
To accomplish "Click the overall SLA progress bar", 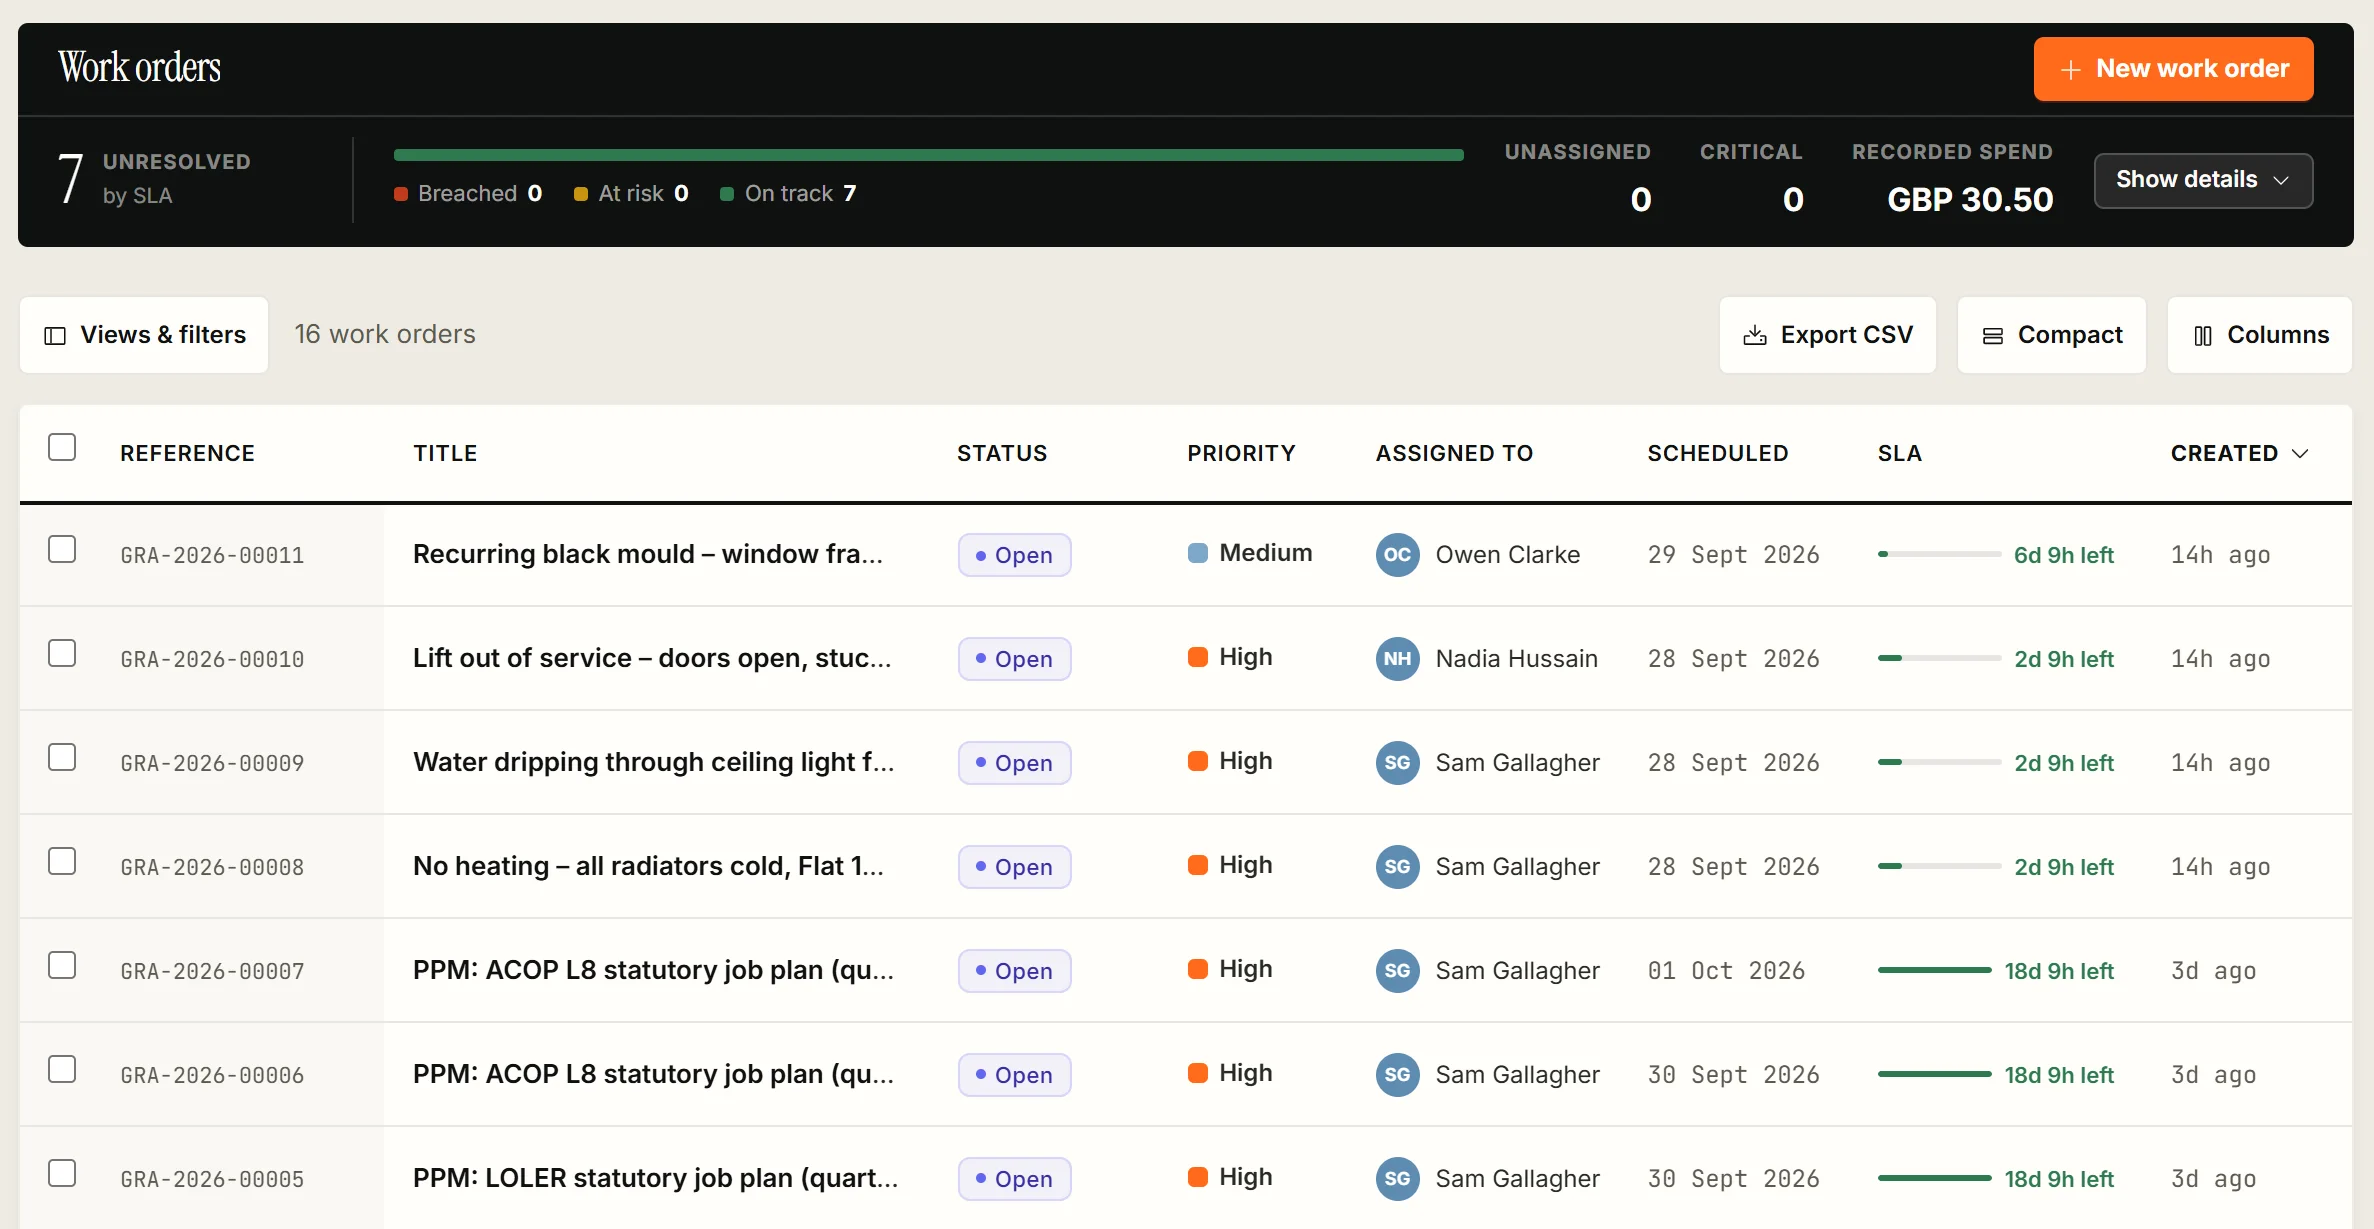I will [929, 155].
